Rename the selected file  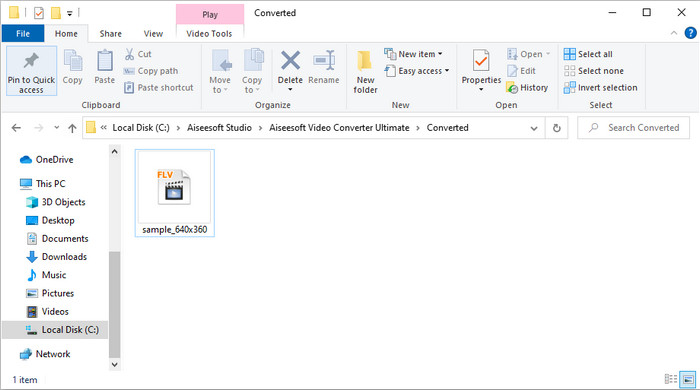(x=324, y=67)
